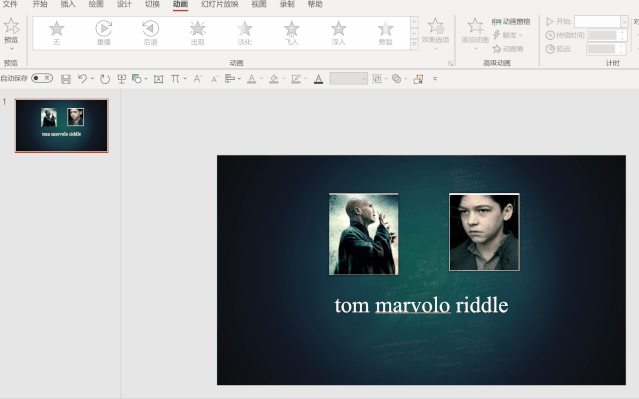Viewport: 639px width, 399px height.
Task: Click the redo/repeat circular arrow icon
Action: (105, 79)
